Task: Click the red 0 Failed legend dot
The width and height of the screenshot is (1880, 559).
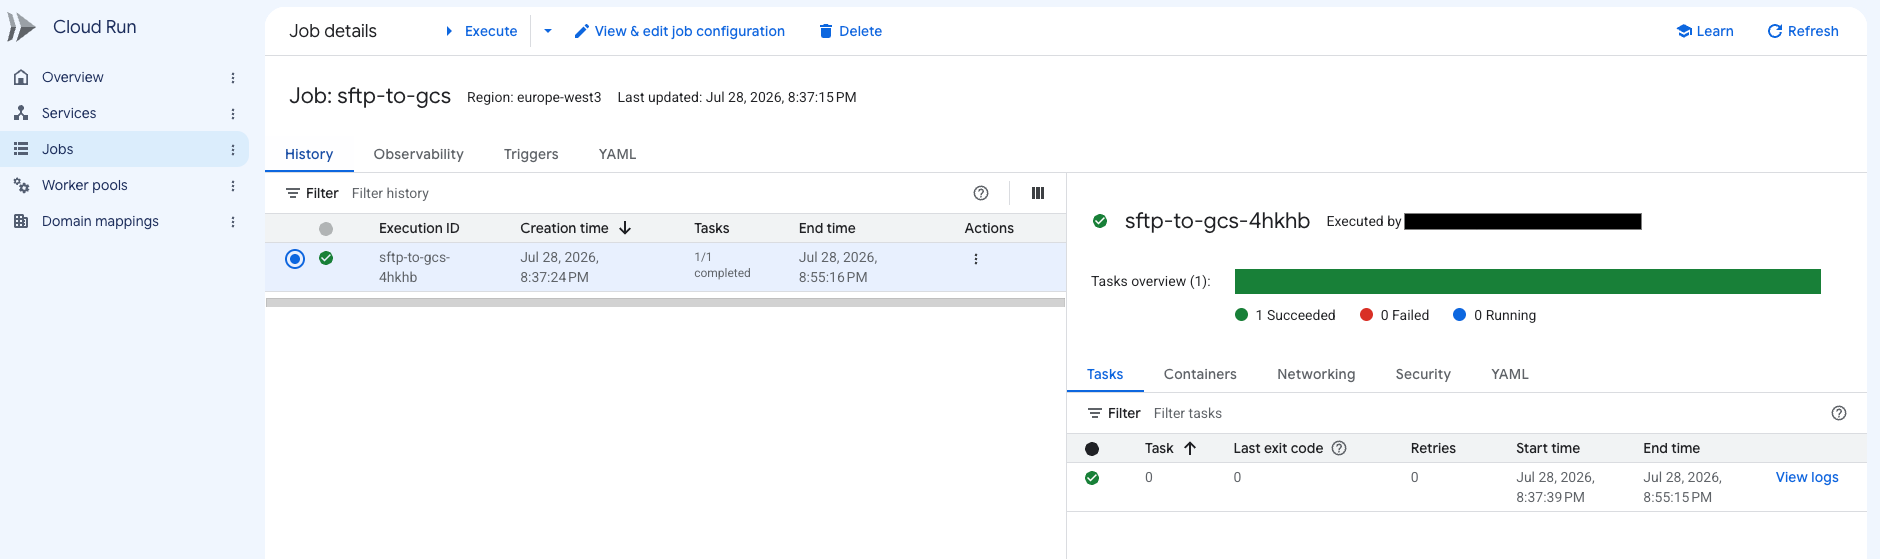Action: 1366,315
